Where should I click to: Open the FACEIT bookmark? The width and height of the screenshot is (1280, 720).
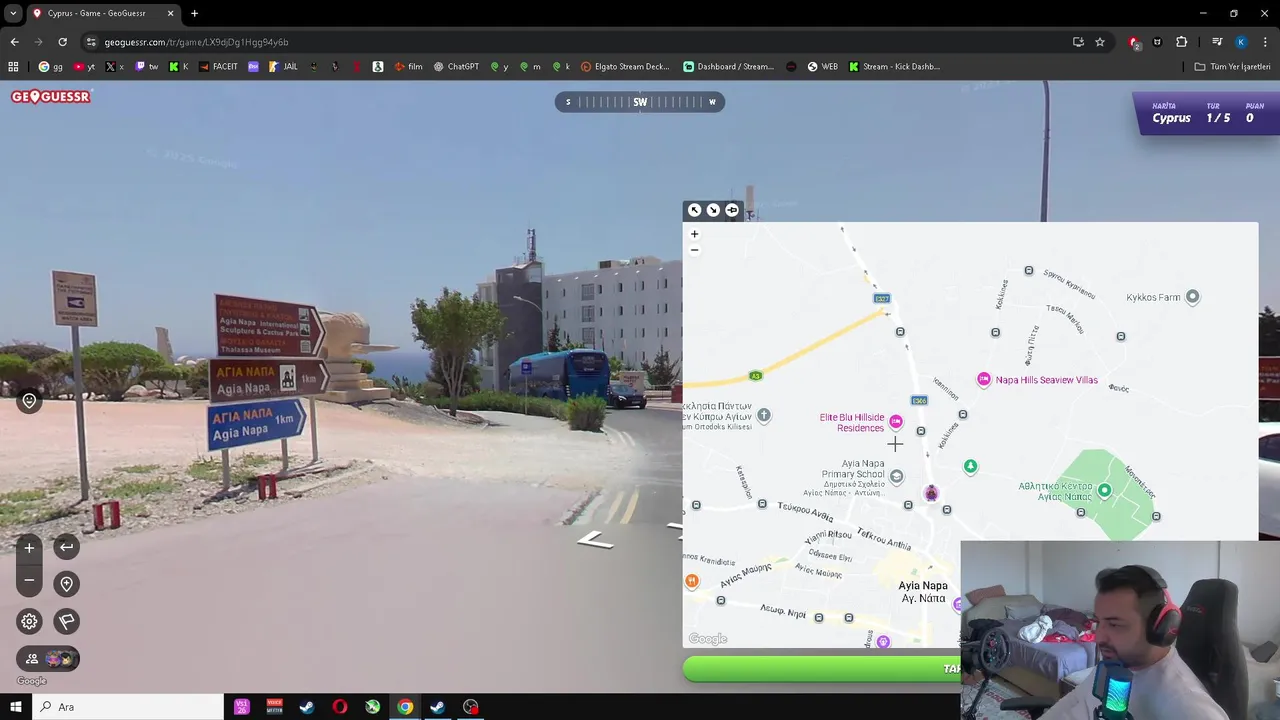(218, 67)
